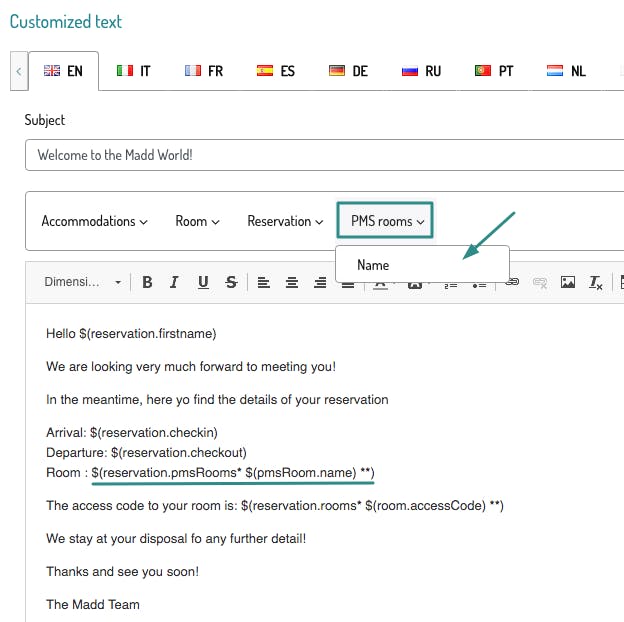Open the font size dropdown

[x=82, y=283]
